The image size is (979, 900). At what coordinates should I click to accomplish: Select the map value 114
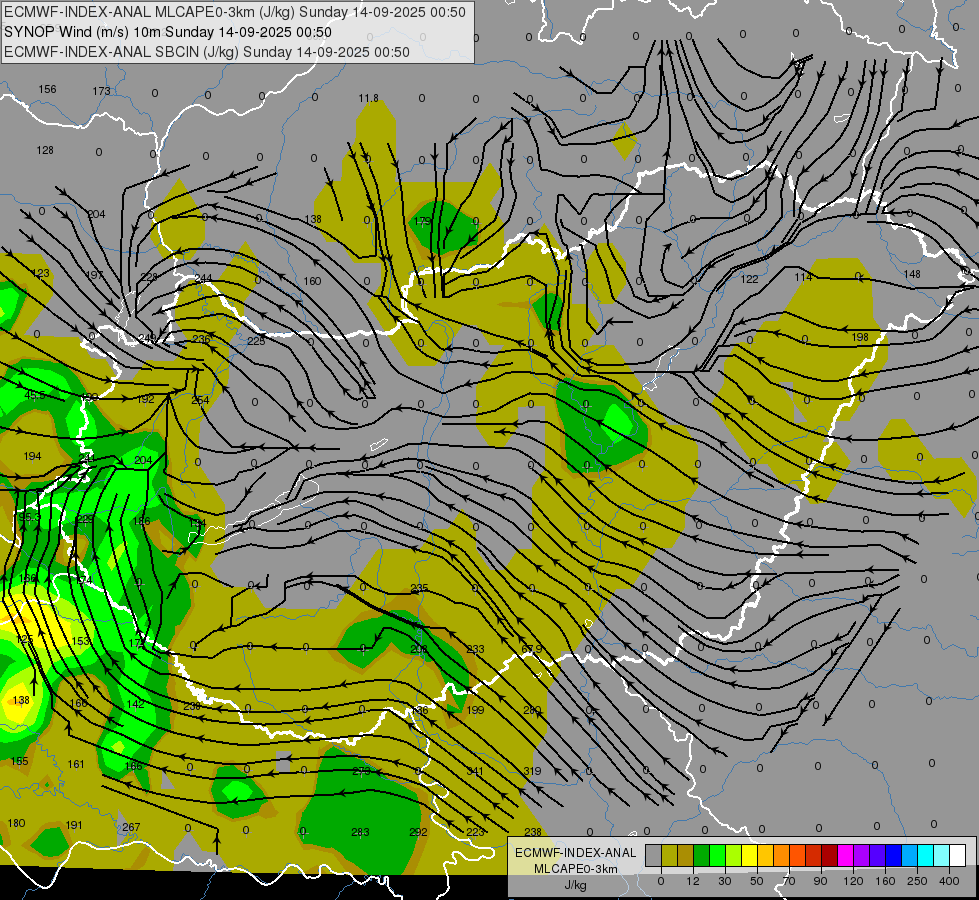click(x=804, y=277)
